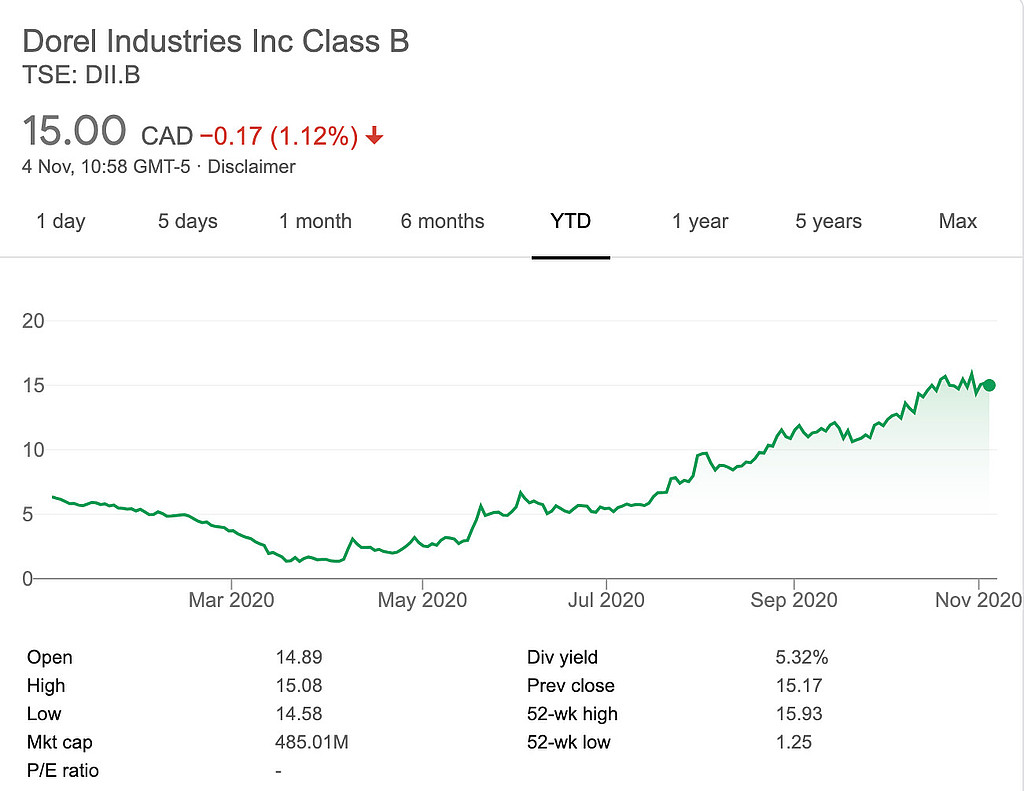
Task: View the 5 years chart range
Action: [828, 221]
